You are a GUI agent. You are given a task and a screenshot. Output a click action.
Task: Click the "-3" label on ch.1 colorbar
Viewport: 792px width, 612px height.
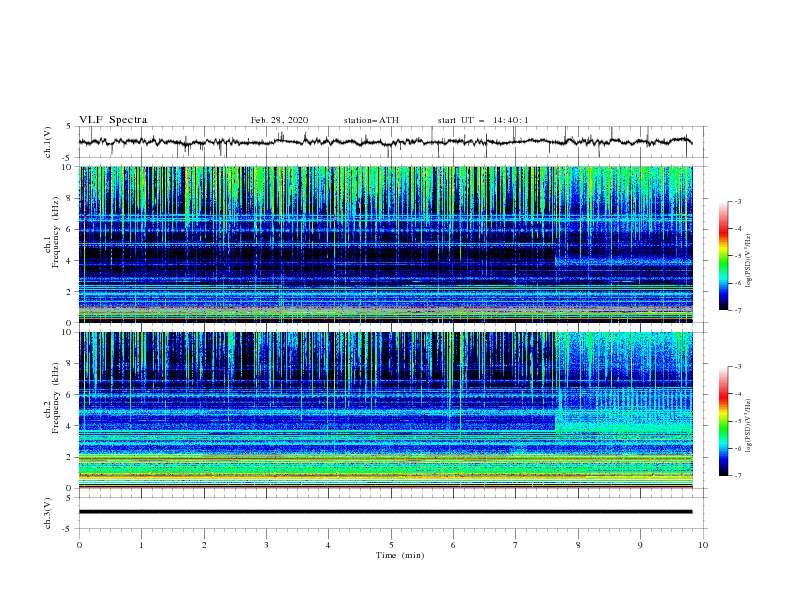click(738, 201)
